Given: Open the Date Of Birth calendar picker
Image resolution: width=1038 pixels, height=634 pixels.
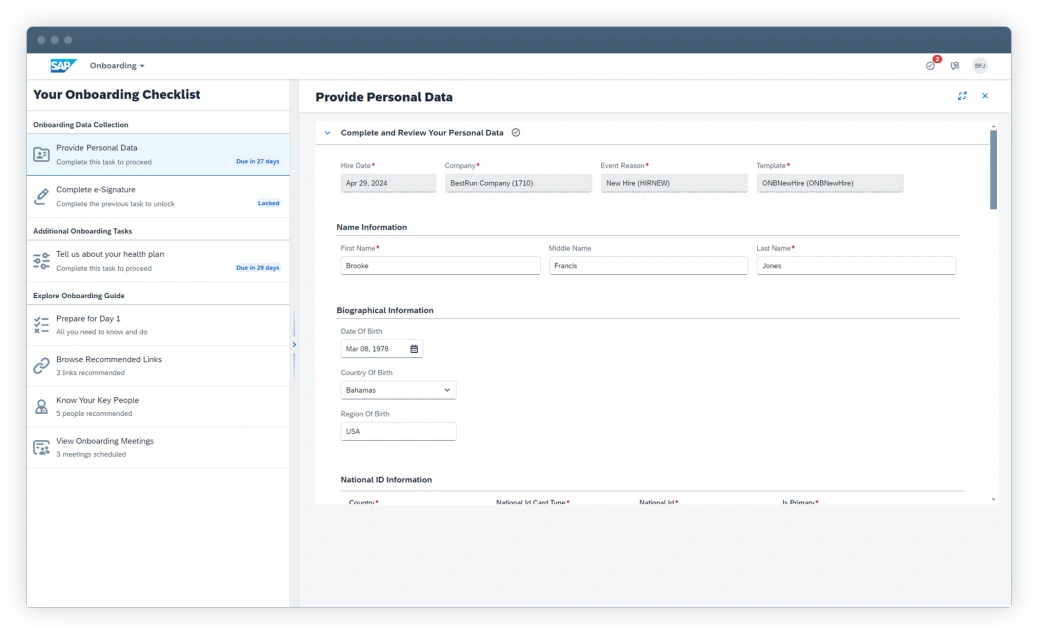Looking at the screenshot, I should click(x=414, y=349).
